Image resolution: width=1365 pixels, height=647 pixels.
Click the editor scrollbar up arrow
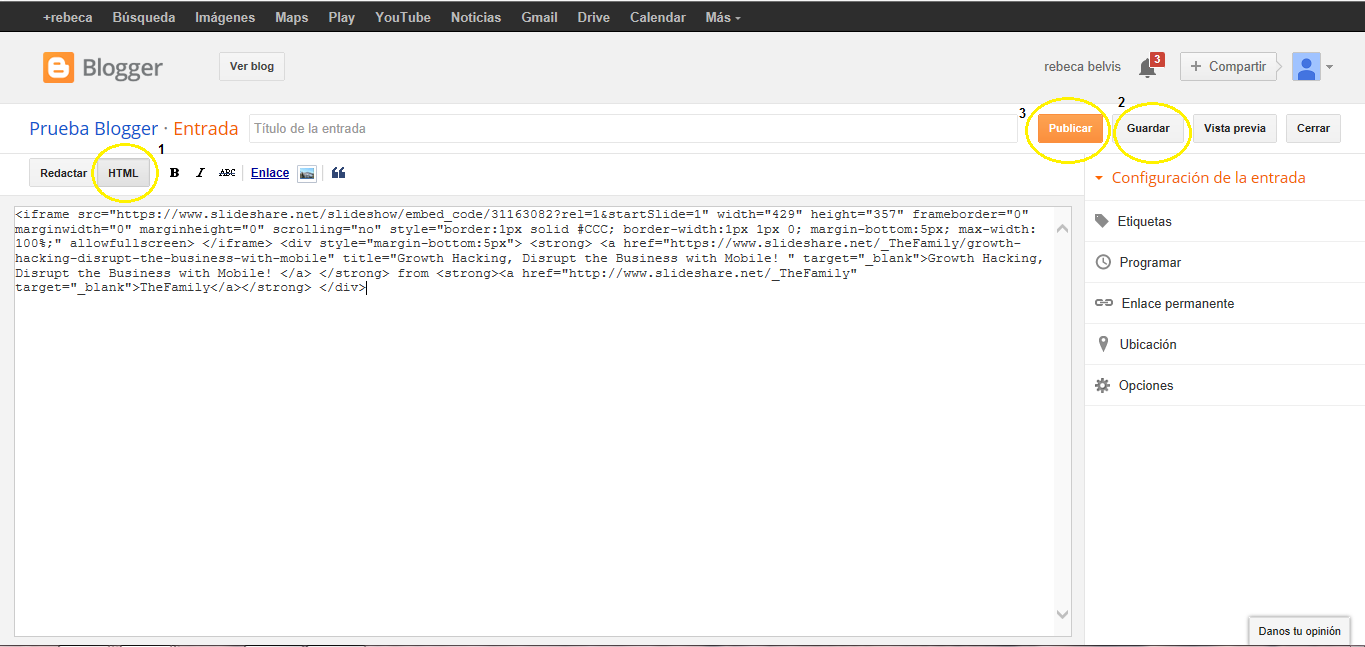[1062, 229]
